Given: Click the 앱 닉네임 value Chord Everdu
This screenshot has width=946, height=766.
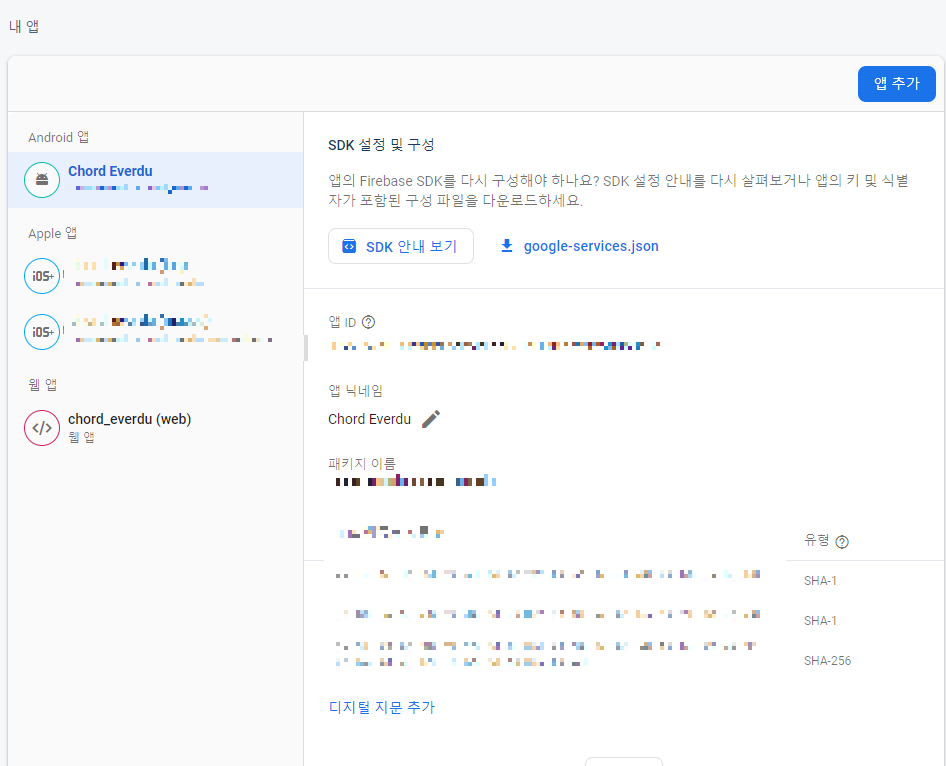Looking at the screenshot, I should tap(369, 419).
